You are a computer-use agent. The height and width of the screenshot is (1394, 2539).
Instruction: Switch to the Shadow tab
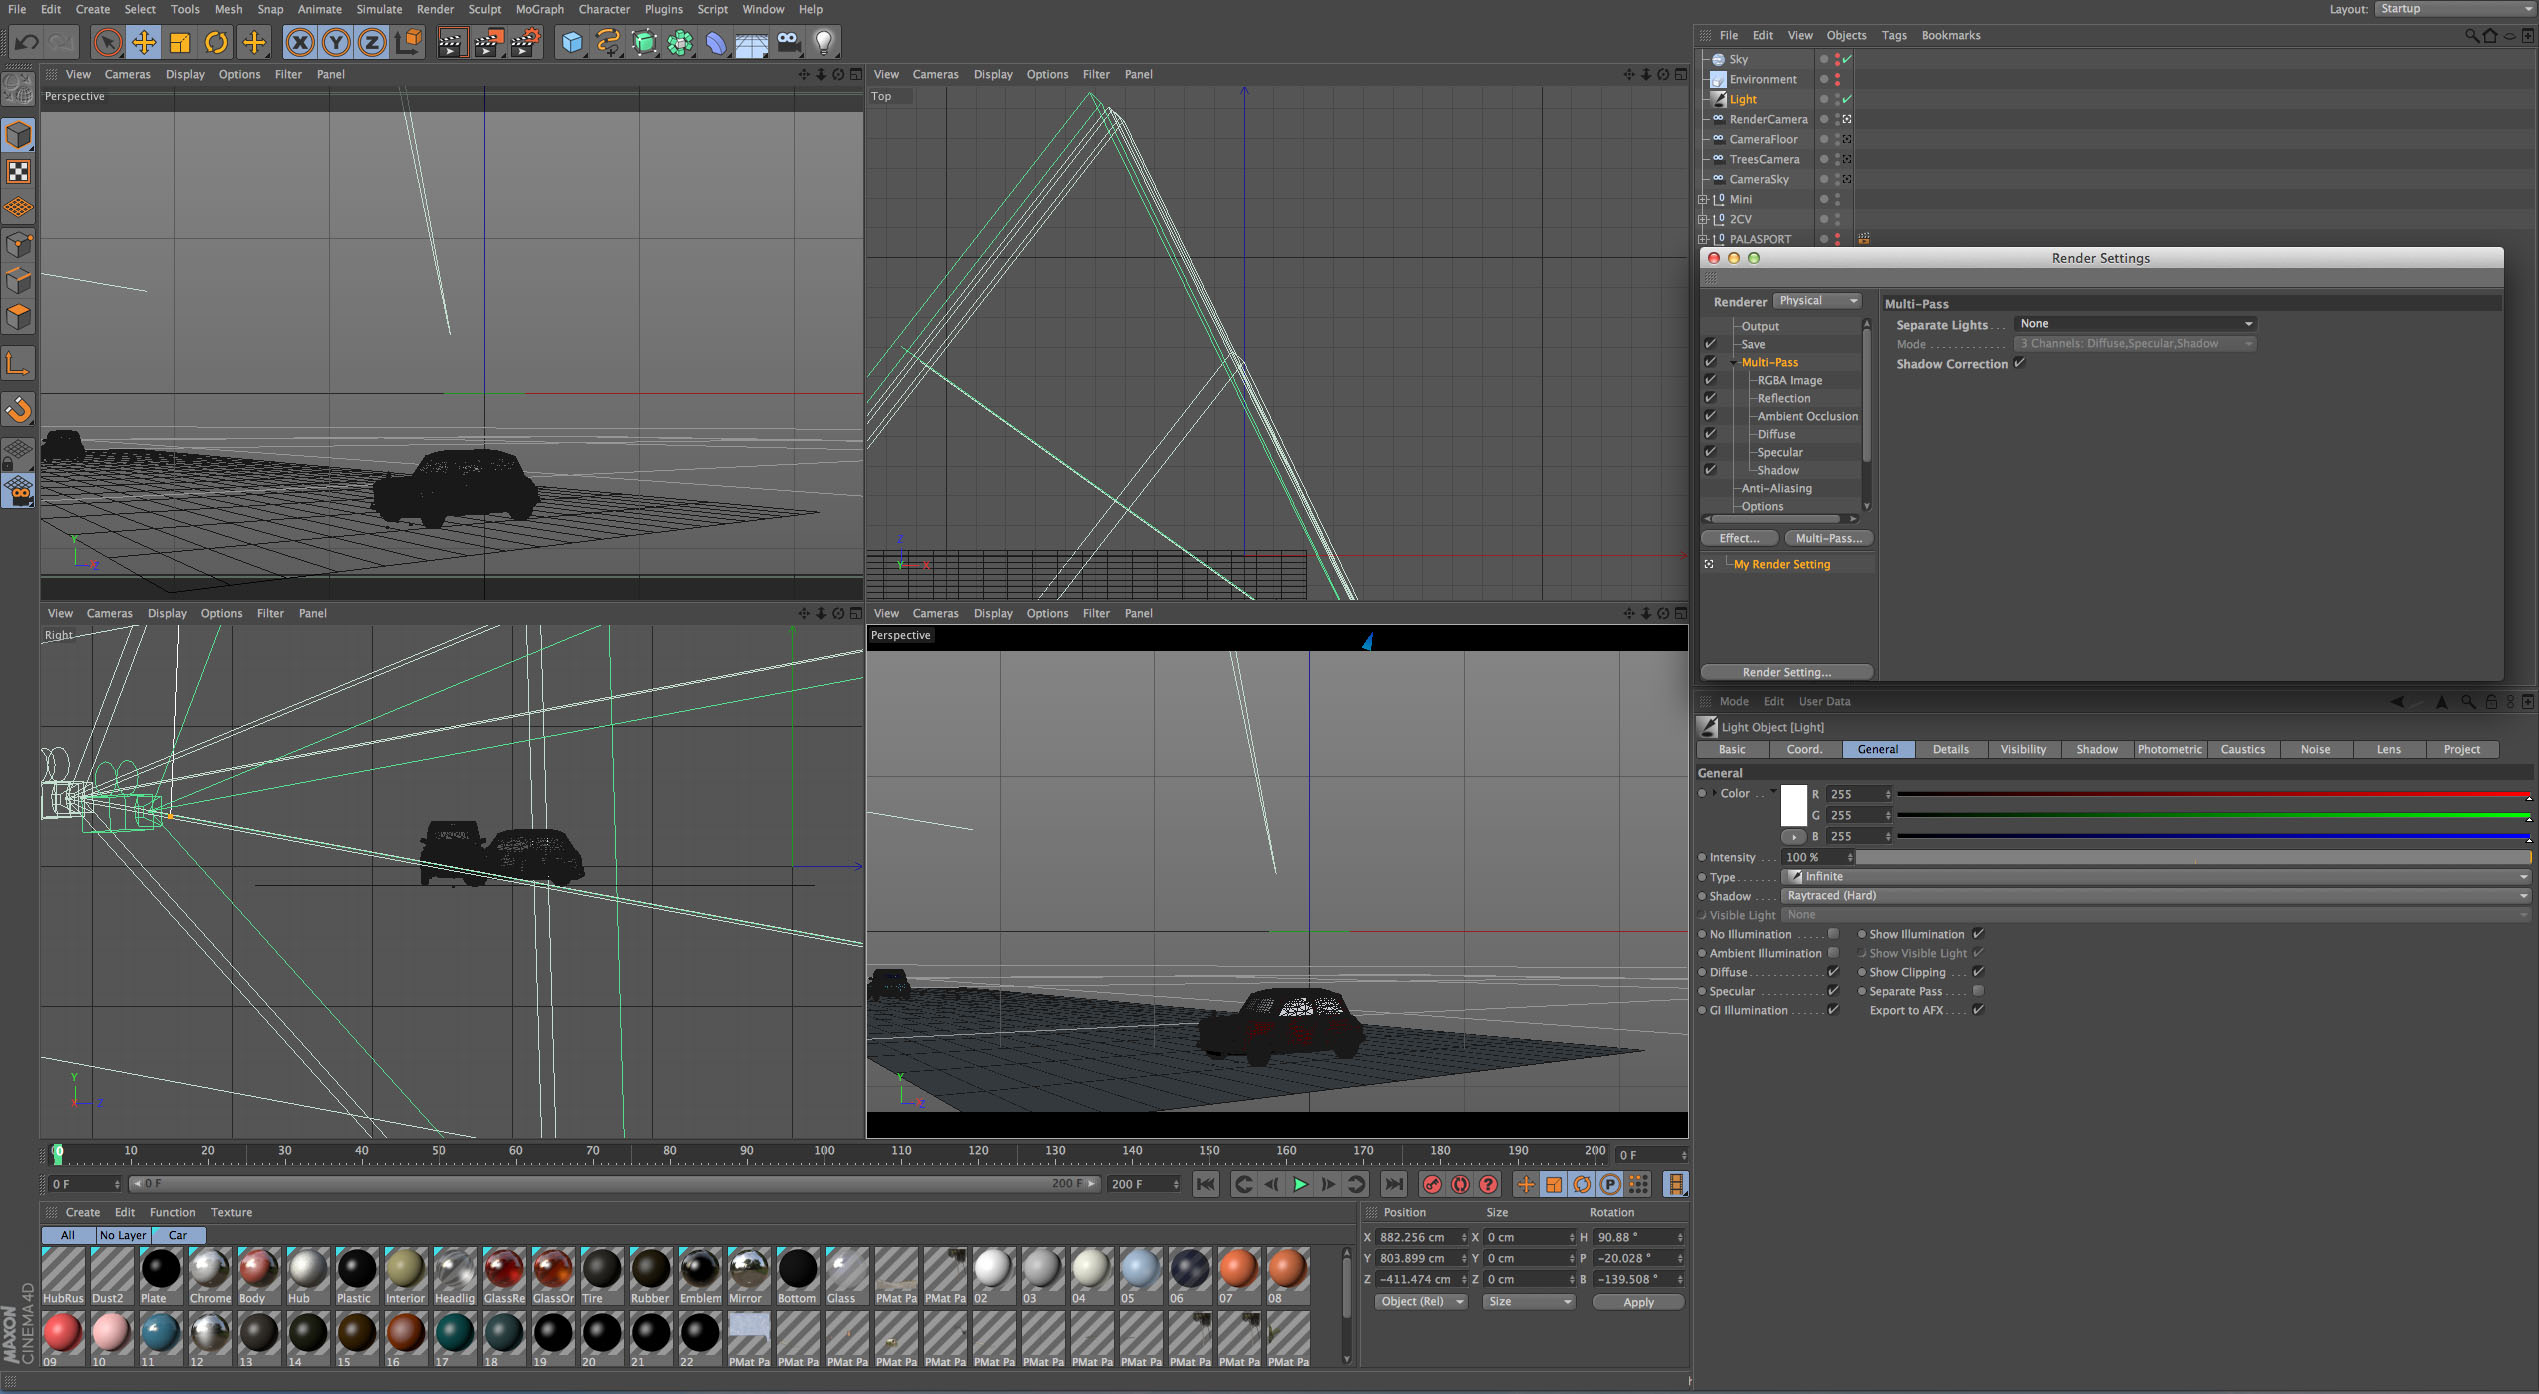pos(2096,749)
